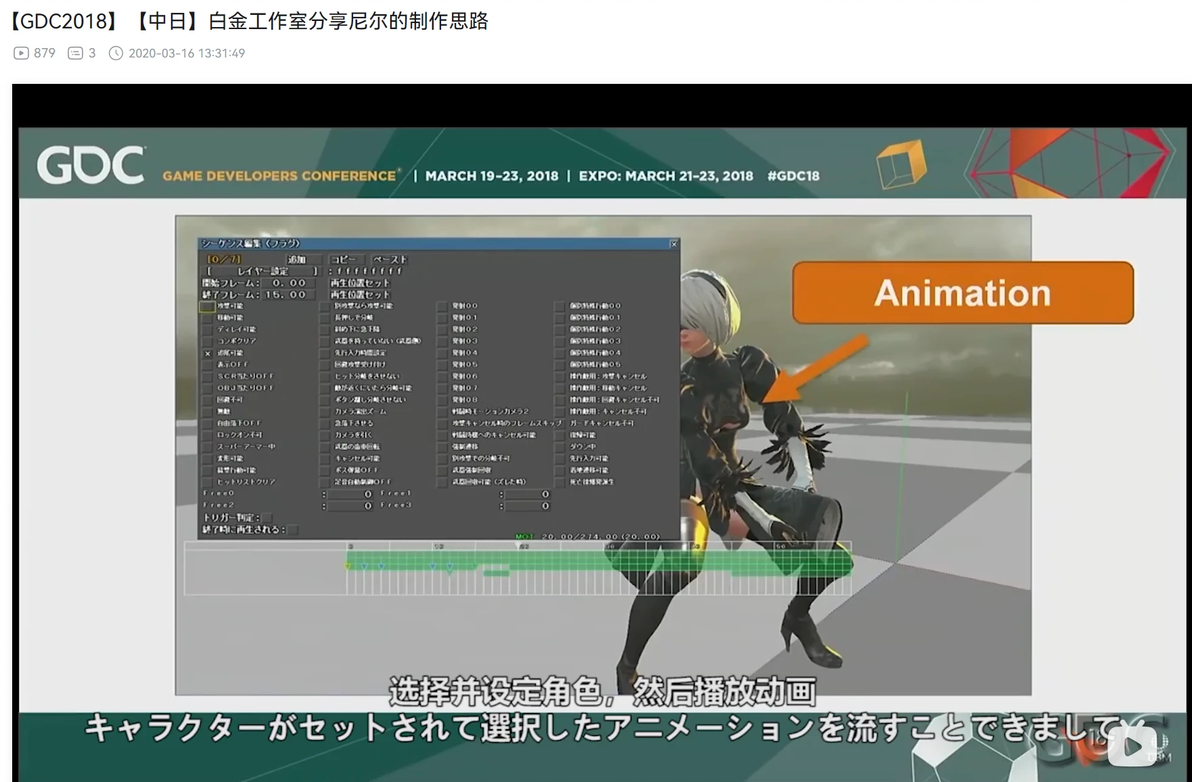Click 再生位置セット beside 開始フレーム
Viewport: 1192px width, 782px height.
pos(360,283)
